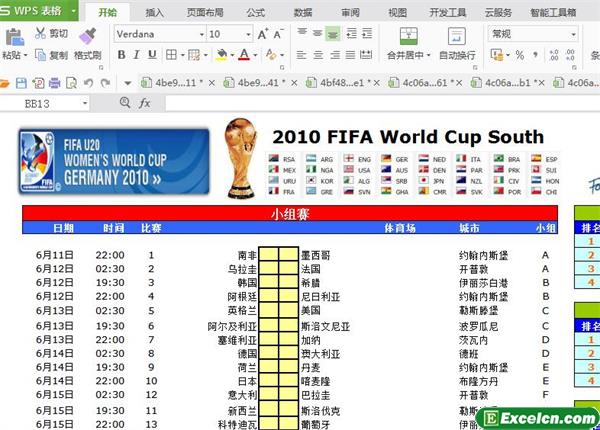Toggle bottom vertical alignment

(333, 34)
